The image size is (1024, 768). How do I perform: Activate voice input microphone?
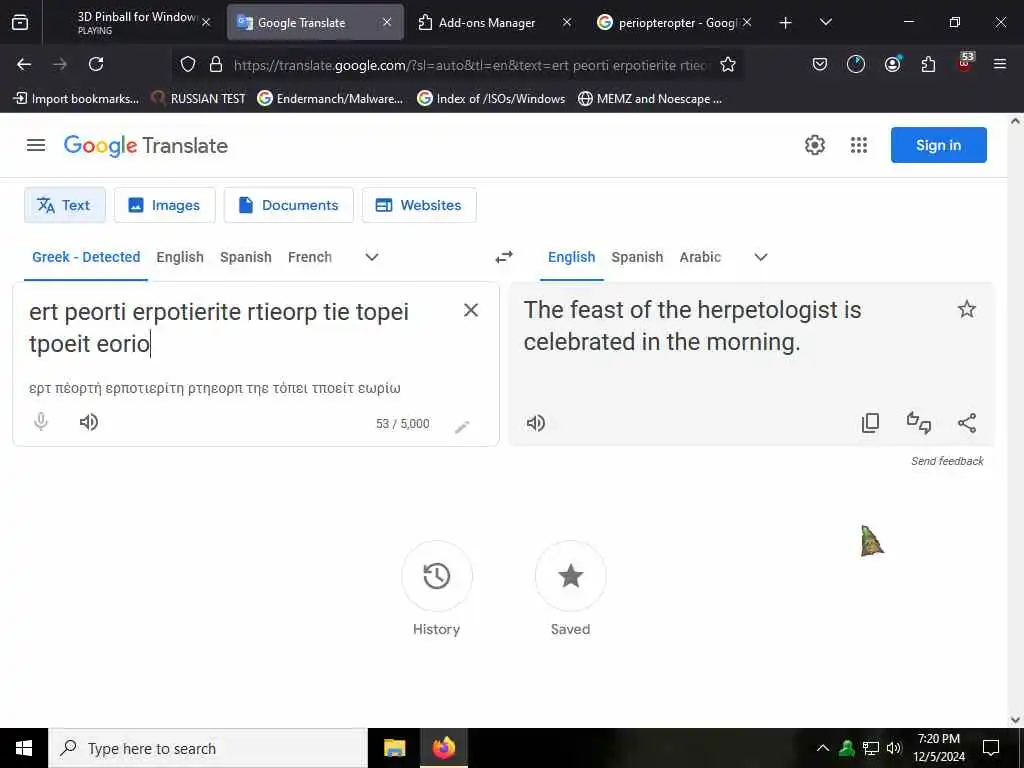coord(41,422)
